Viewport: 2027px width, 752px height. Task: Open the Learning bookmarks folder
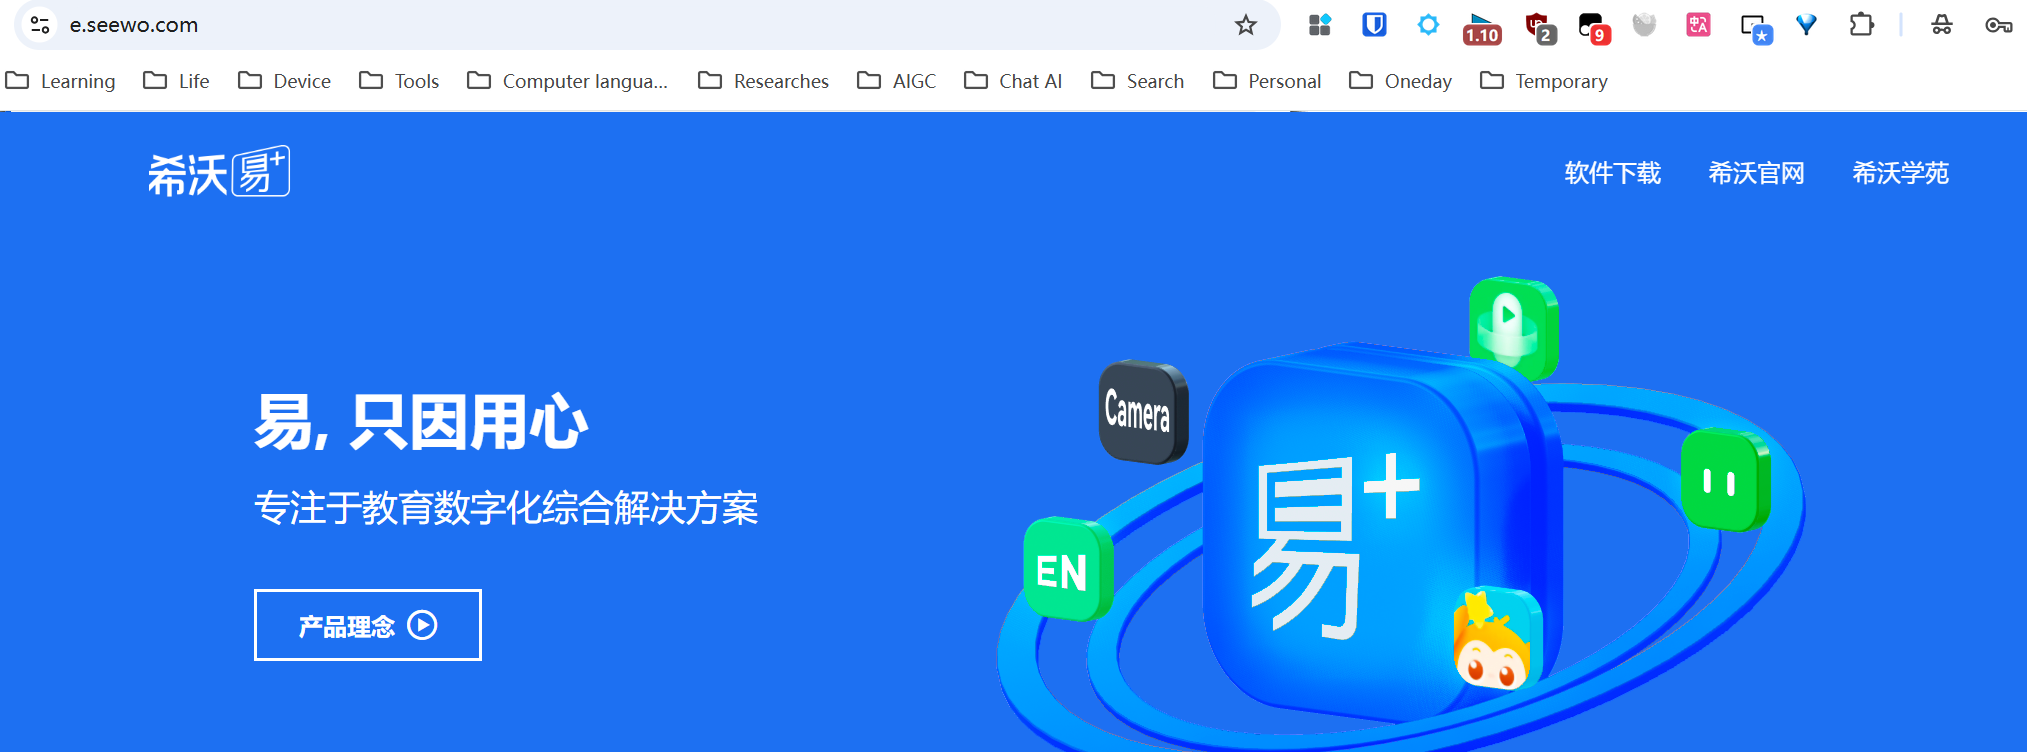tap(60, 81)
